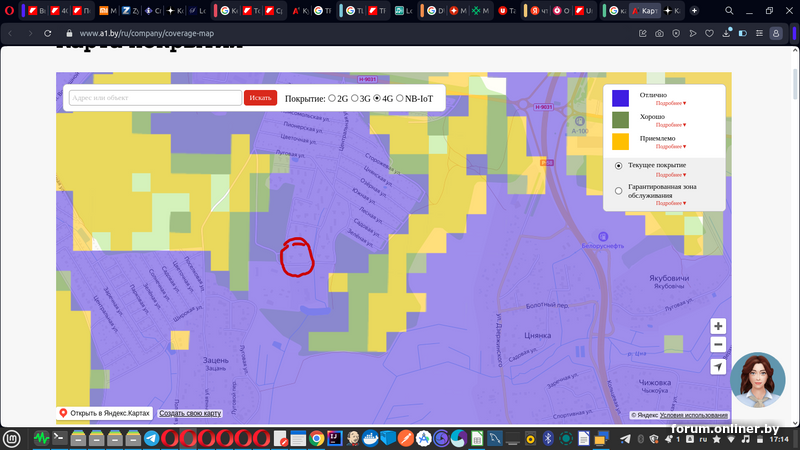
Task: Select Гарантированная зона обслуживания radio option
Action: pos(618,191)
